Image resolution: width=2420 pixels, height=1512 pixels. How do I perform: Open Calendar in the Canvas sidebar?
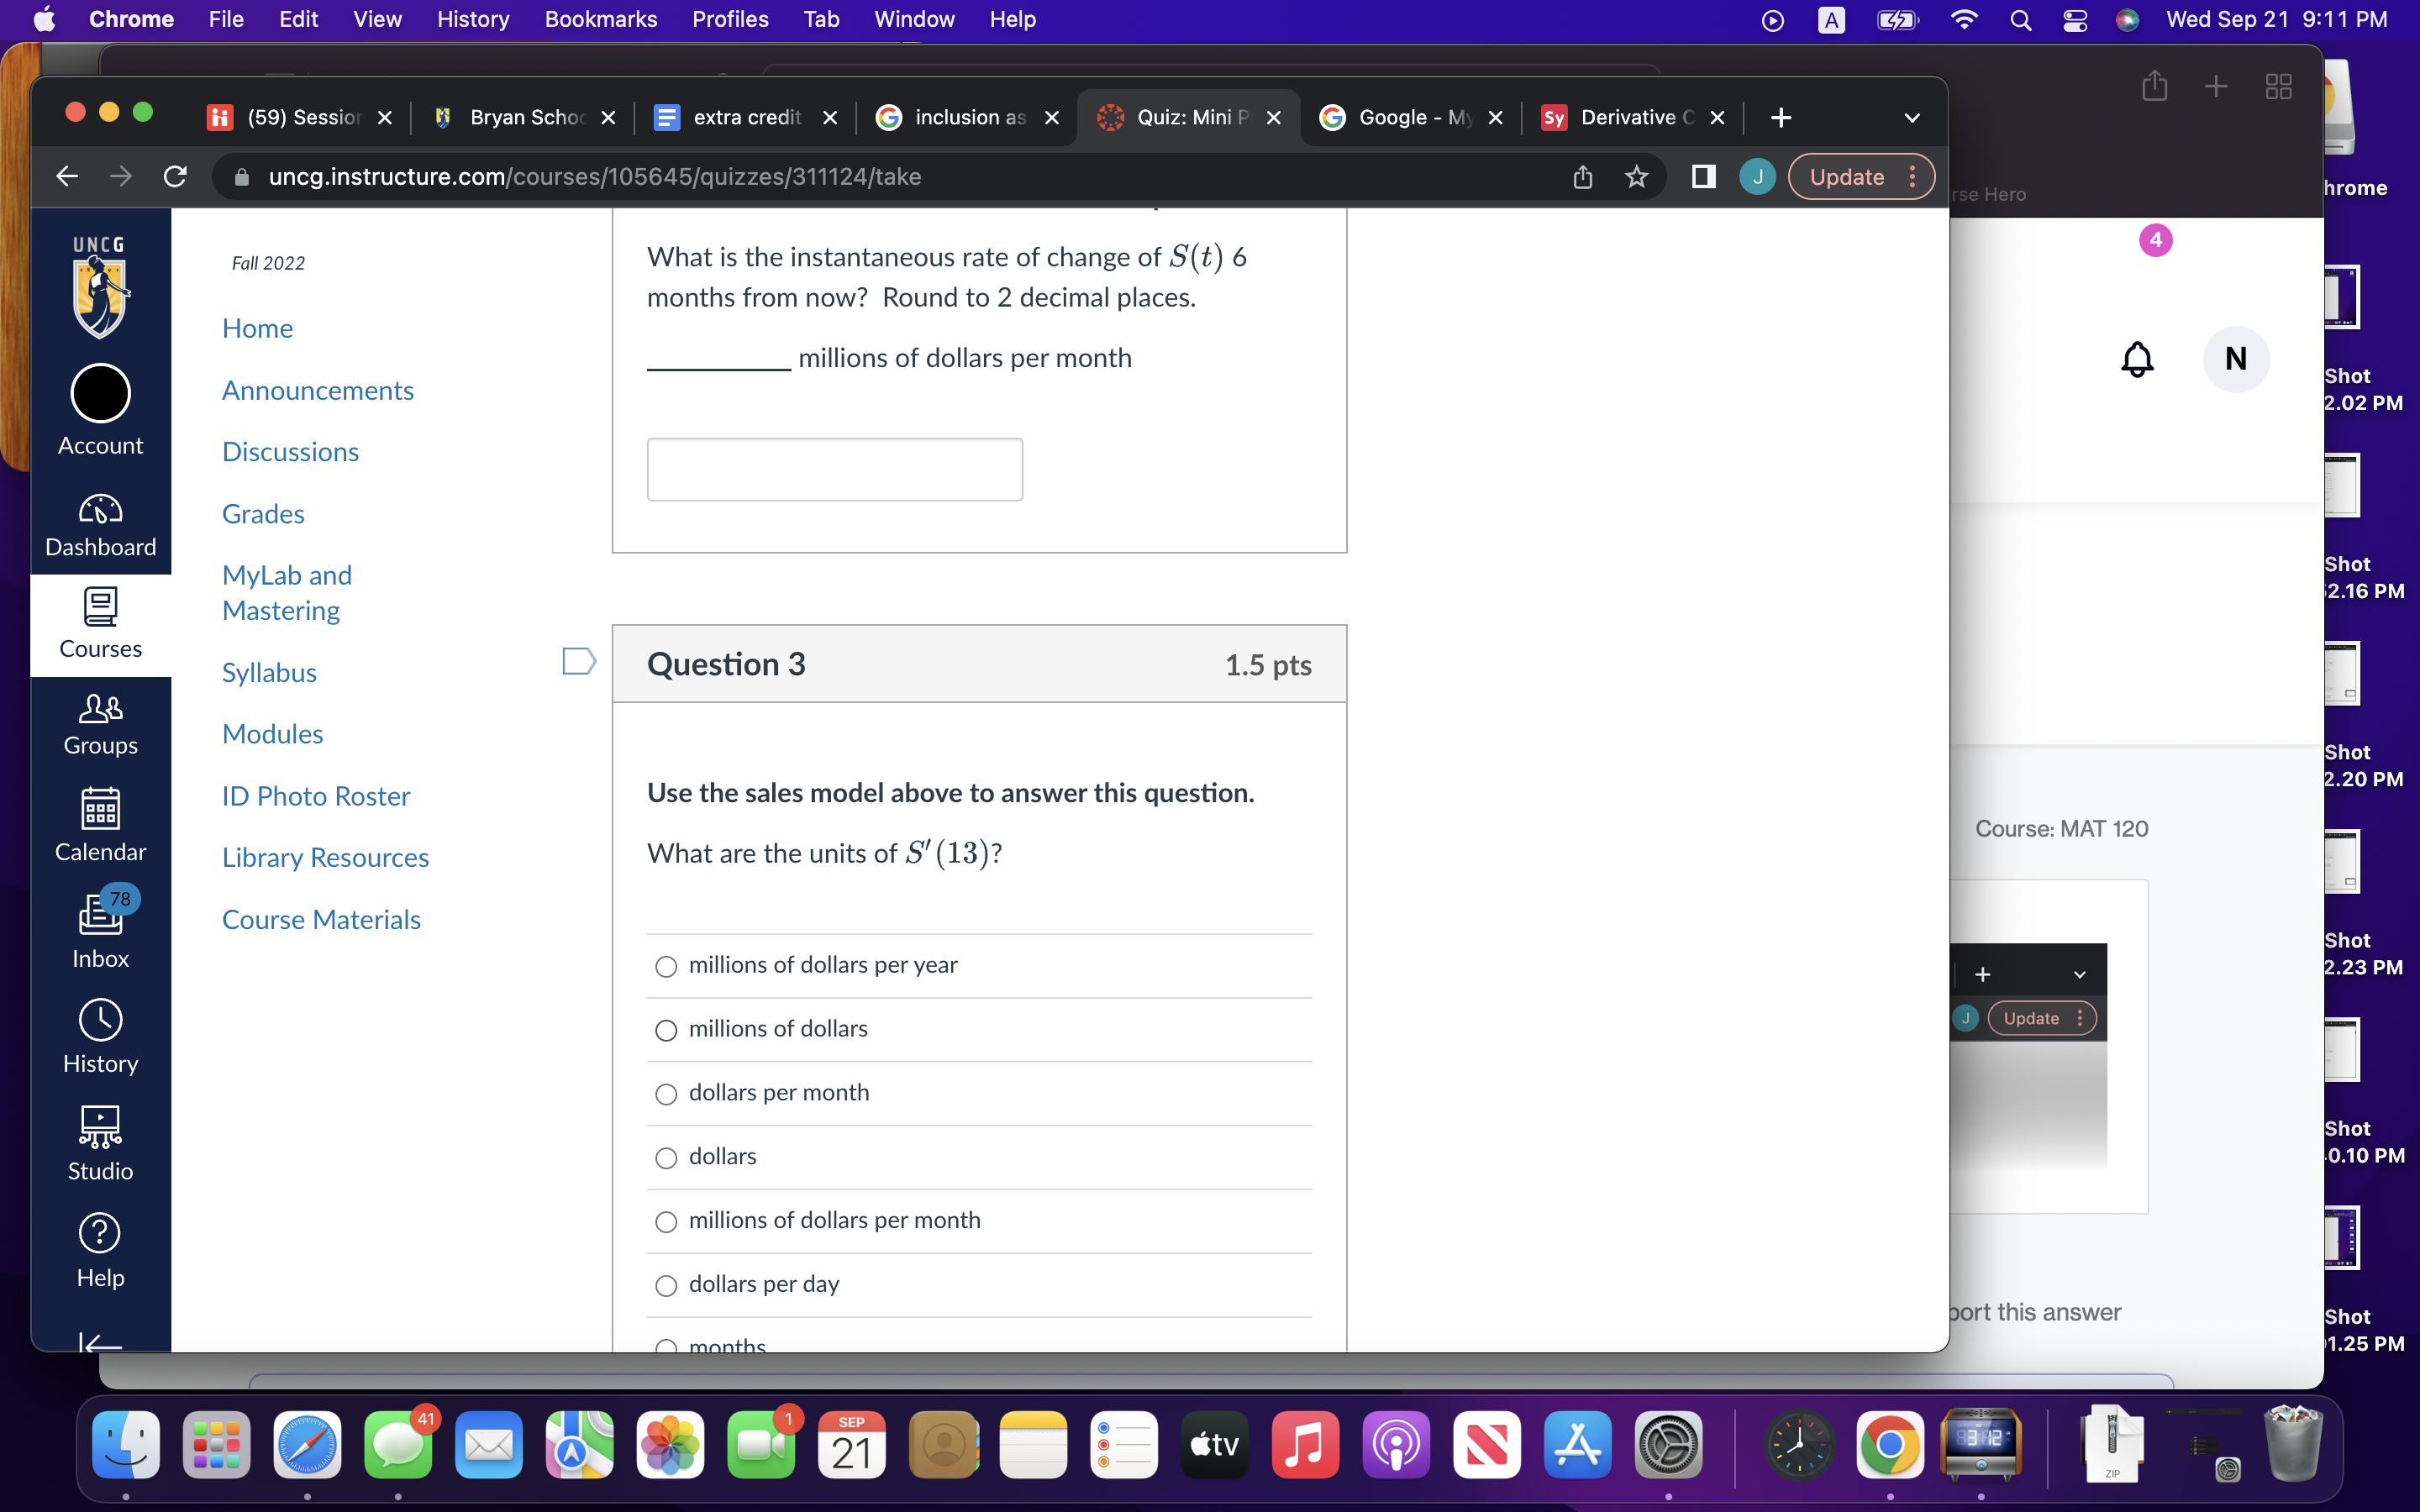coord(100,826)
